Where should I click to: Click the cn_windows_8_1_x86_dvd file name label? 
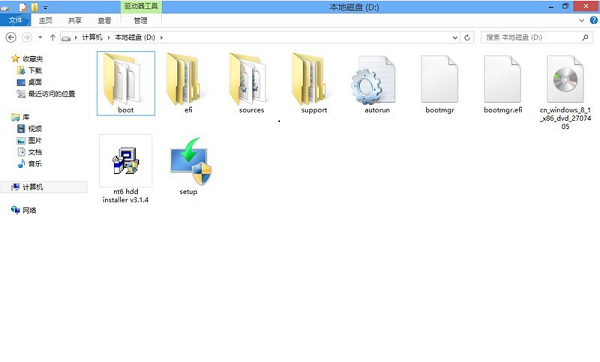point(565,118)
